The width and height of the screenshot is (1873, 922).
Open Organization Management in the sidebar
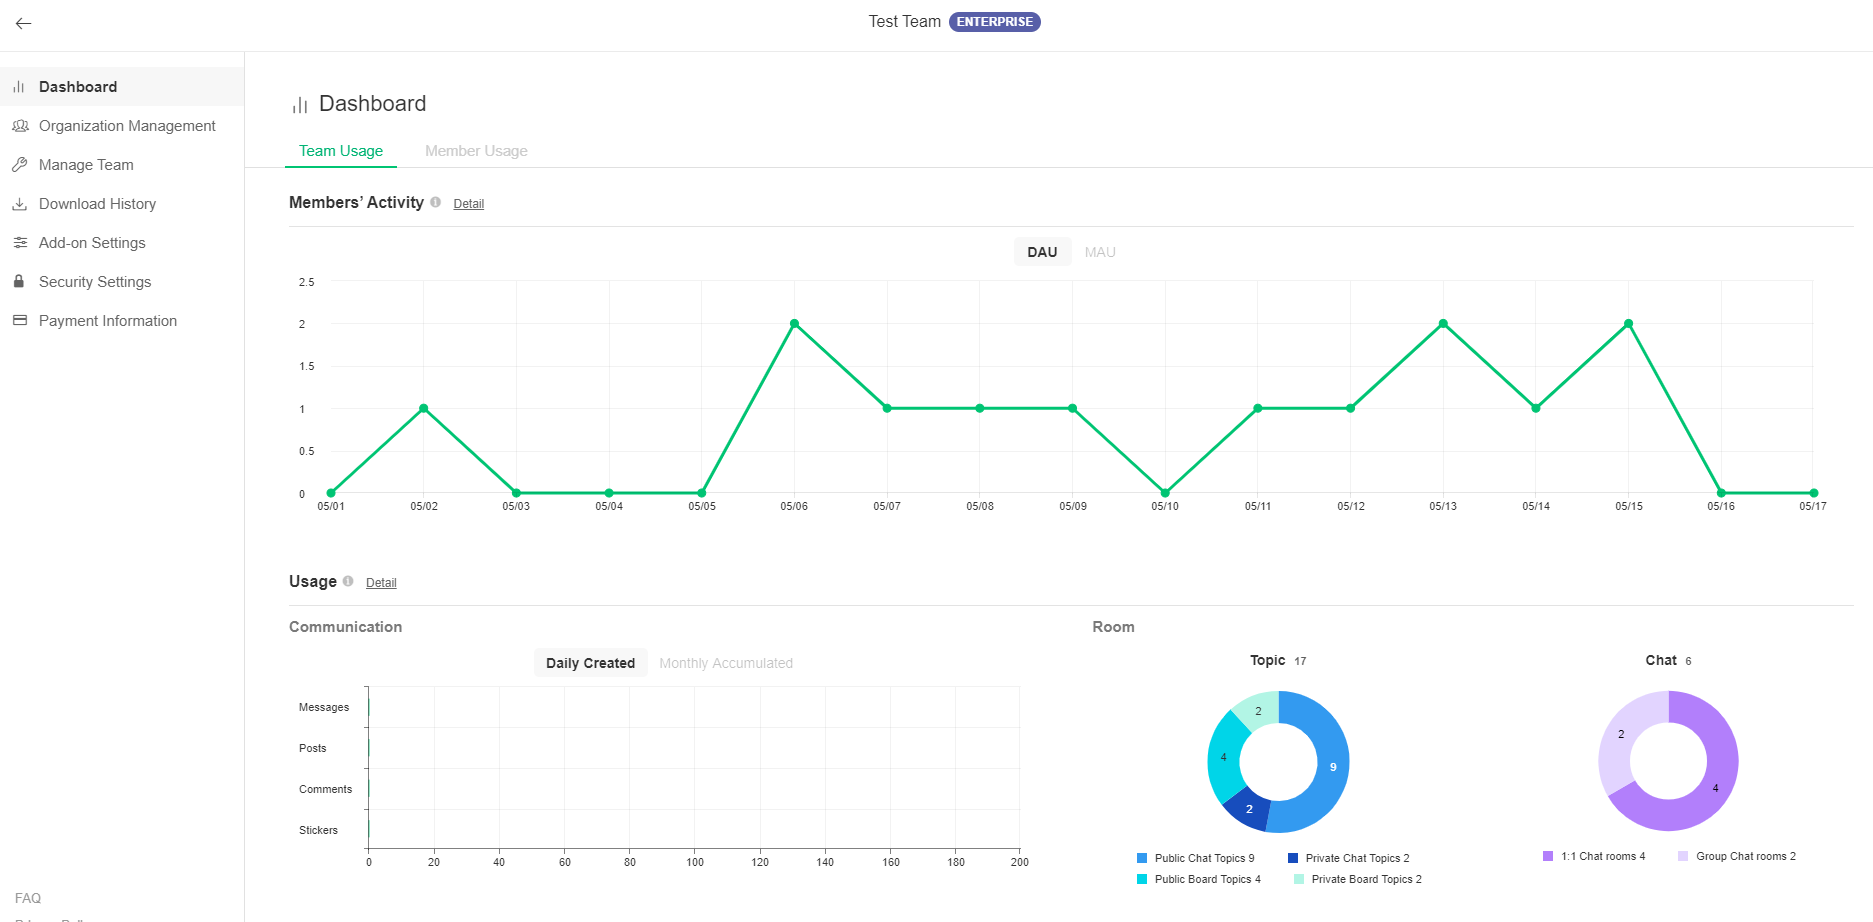click(x=122, y=126)
